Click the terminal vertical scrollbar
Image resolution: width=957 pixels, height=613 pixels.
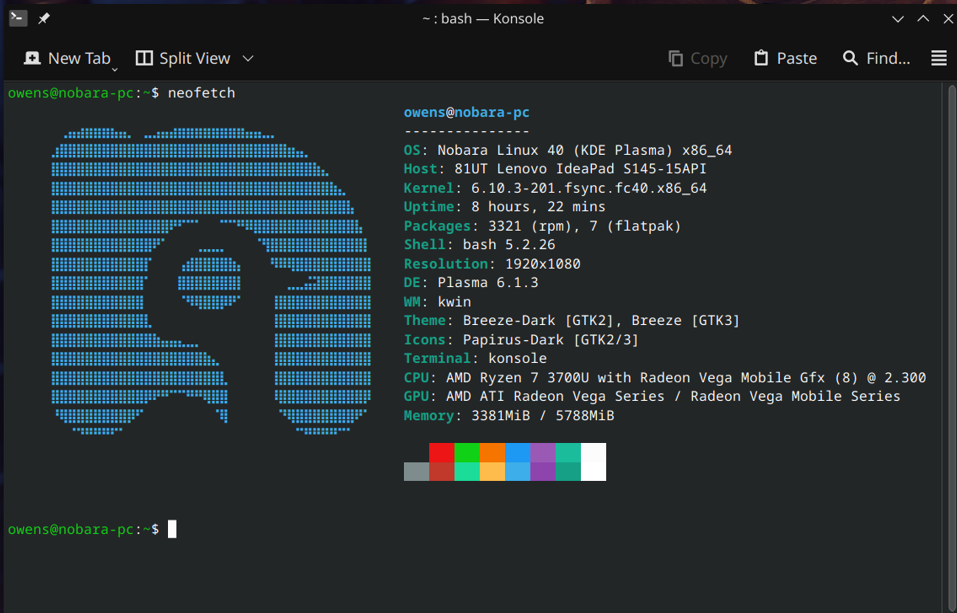tap(952, 348)
